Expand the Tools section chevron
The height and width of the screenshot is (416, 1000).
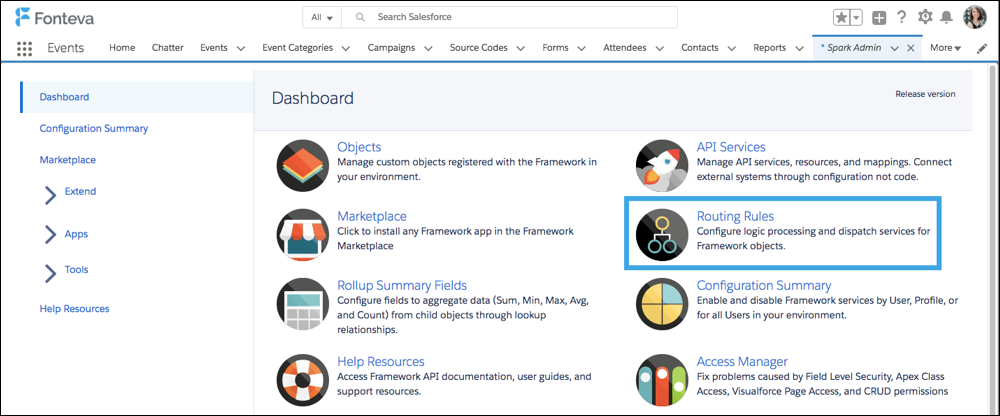click(50, 272)
